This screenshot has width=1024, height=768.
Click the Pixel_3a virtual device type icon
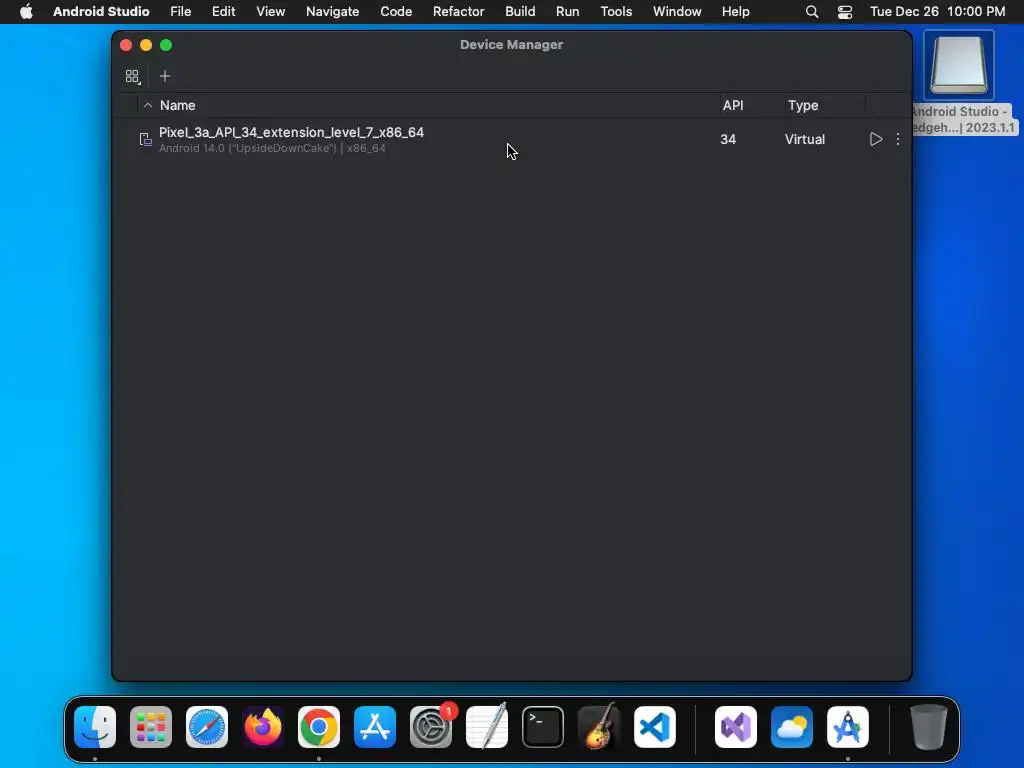click(x=146, y=139)
